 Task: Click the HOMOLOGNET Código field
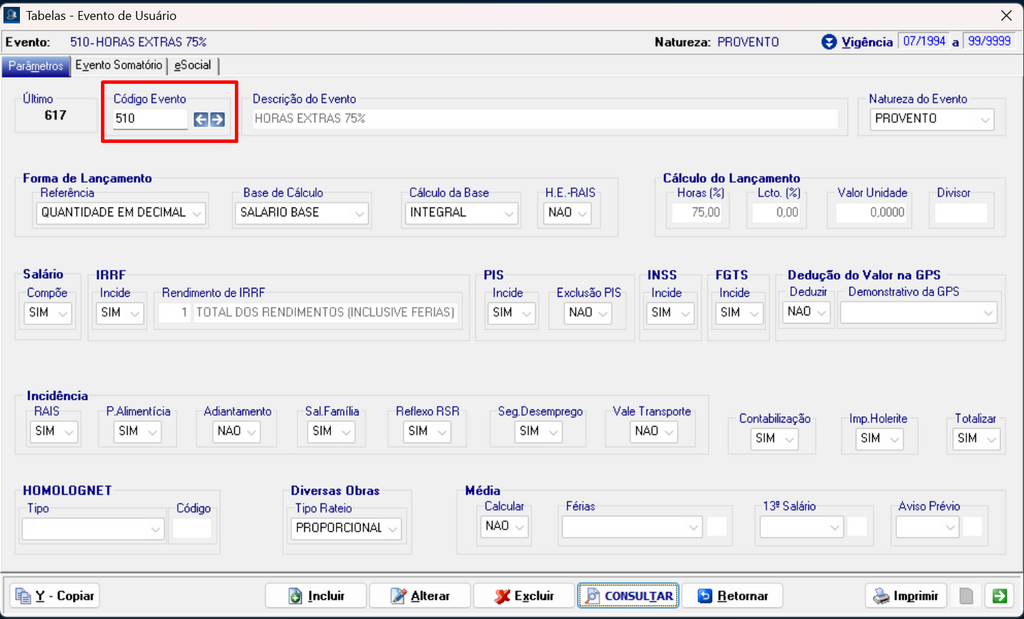(193, 528)
